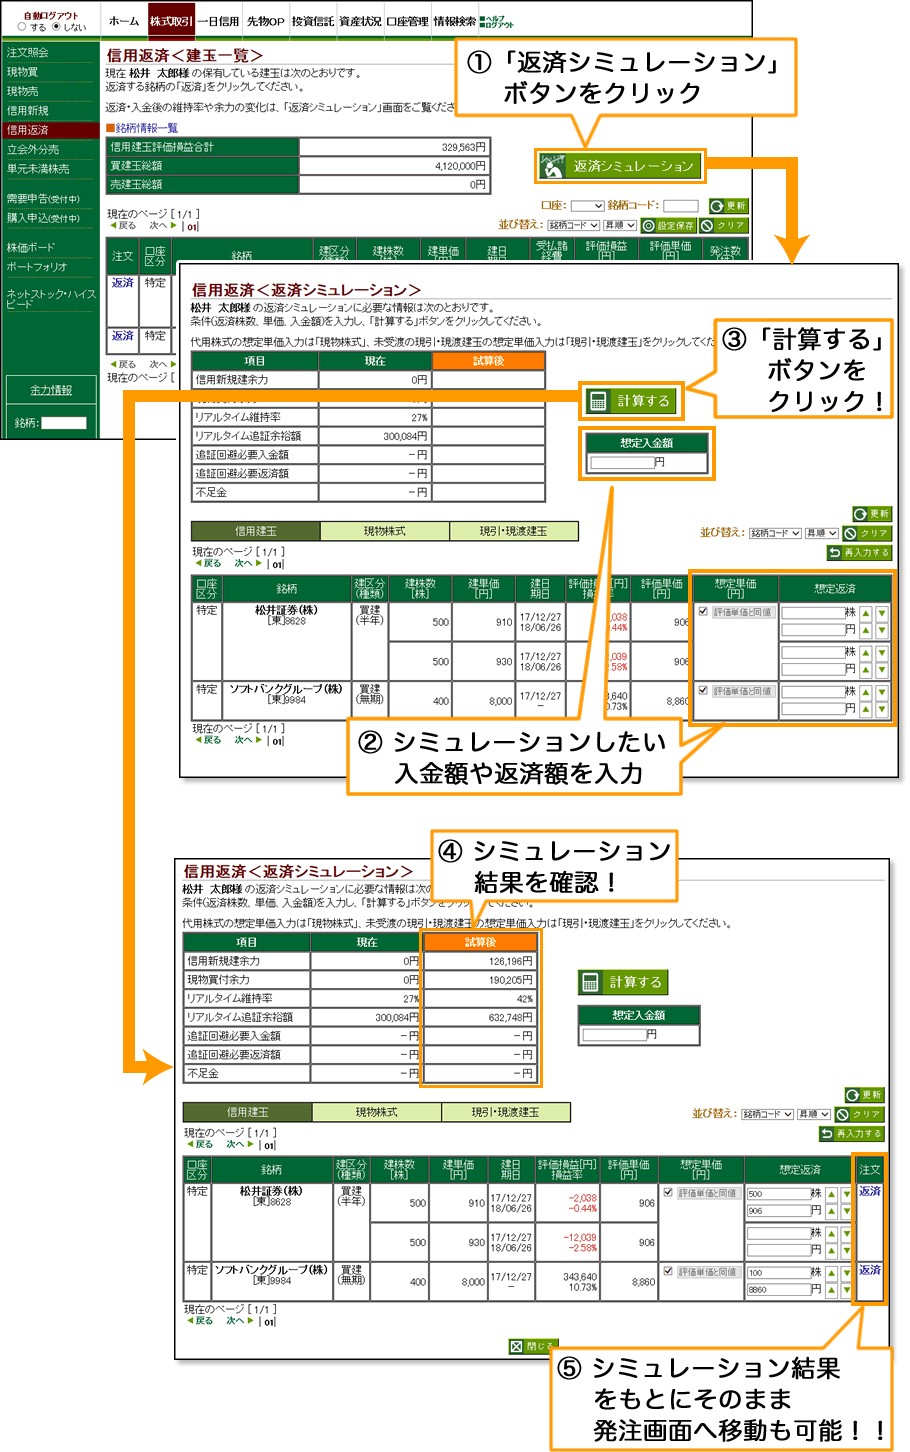Click first 株 quantity field for 松井証券 in input window

pyautogui.click(x=812, y=613)
